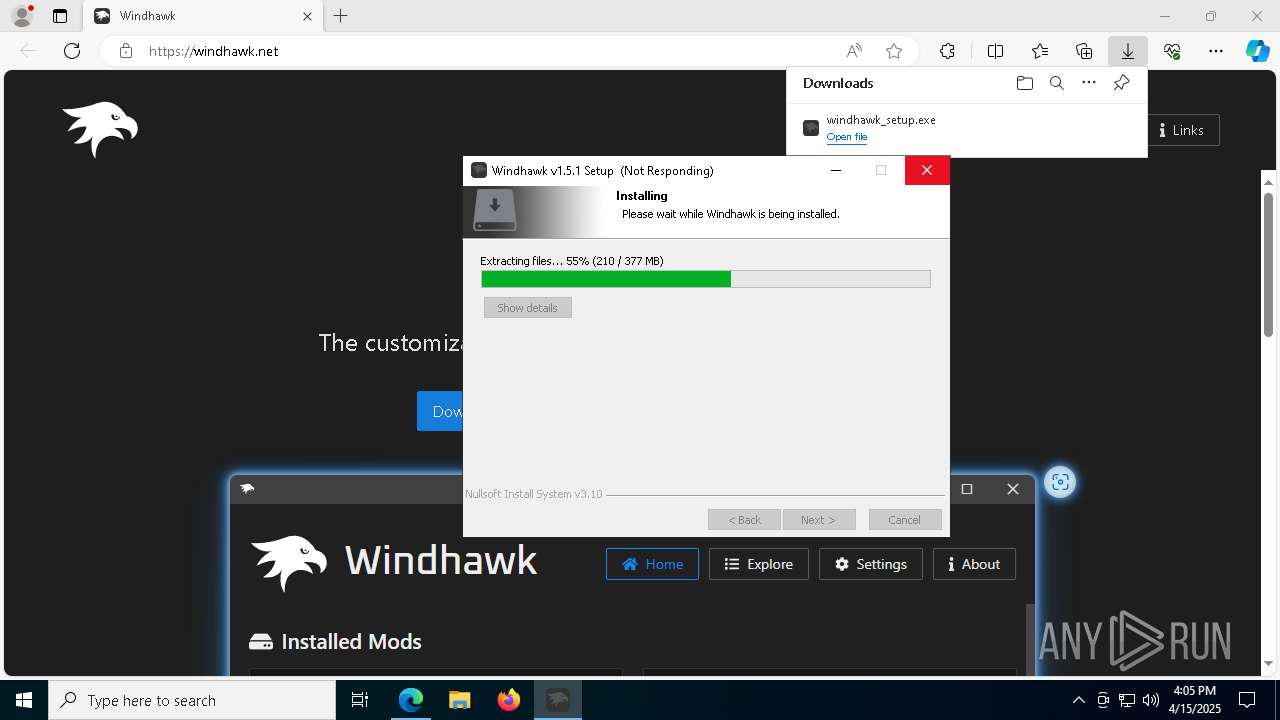
Task: Open Firefox from the taskbar
Action: click(509, 700)
